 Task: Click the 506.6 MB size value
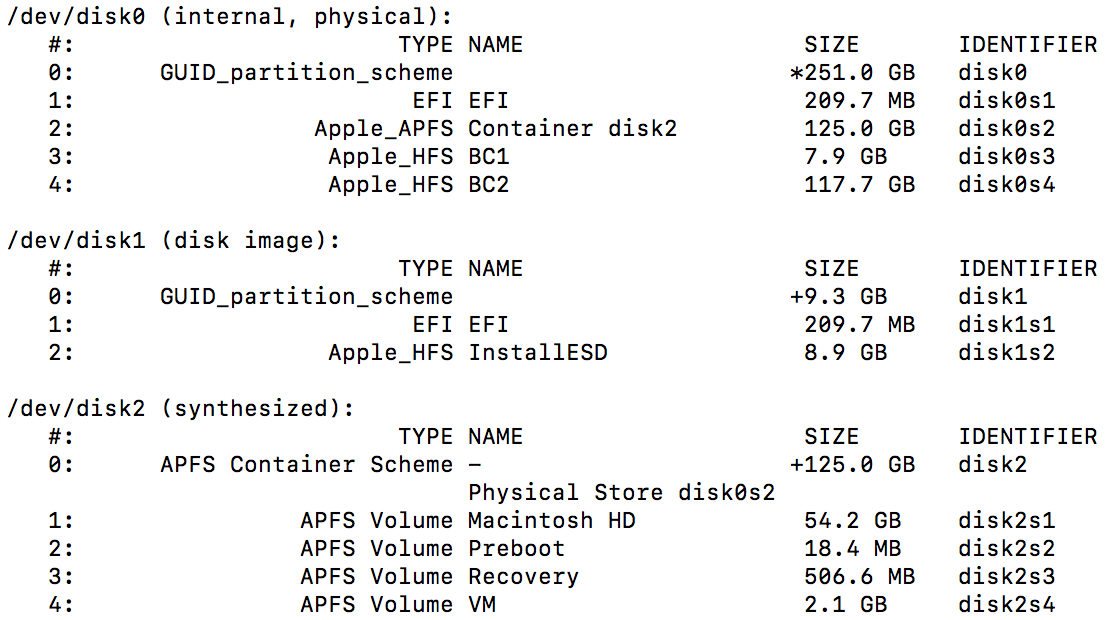point(859,576)
